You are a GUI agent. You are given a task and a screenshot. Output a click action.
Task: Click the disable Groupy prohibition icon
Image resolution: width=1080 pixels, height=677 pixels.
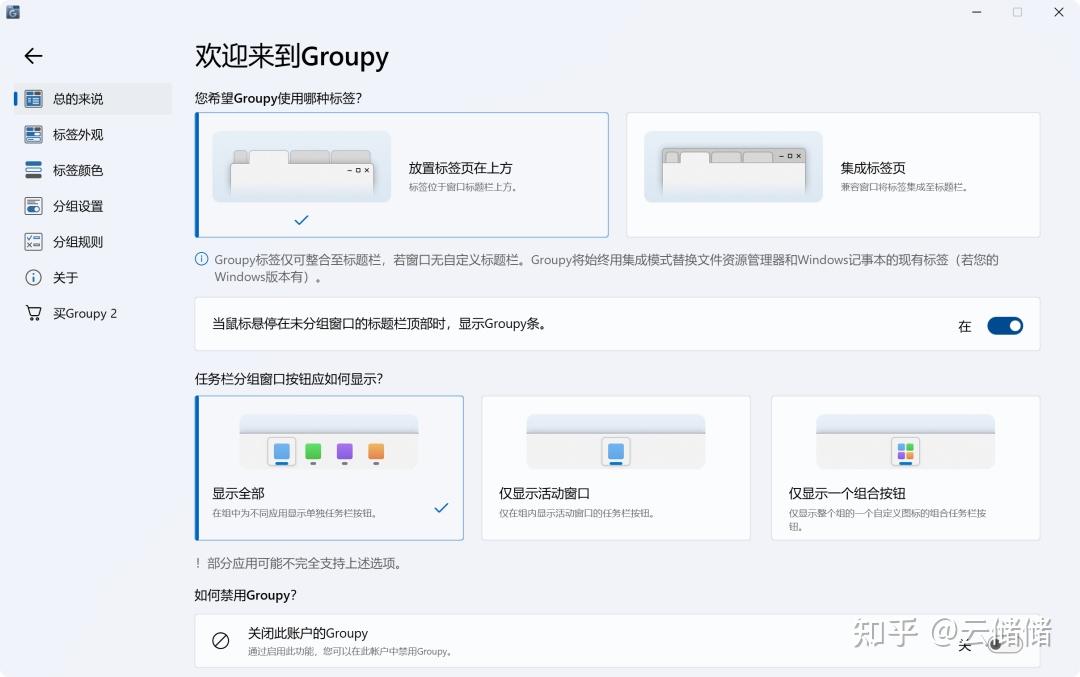pyautogui.click(x=220, y=640)
